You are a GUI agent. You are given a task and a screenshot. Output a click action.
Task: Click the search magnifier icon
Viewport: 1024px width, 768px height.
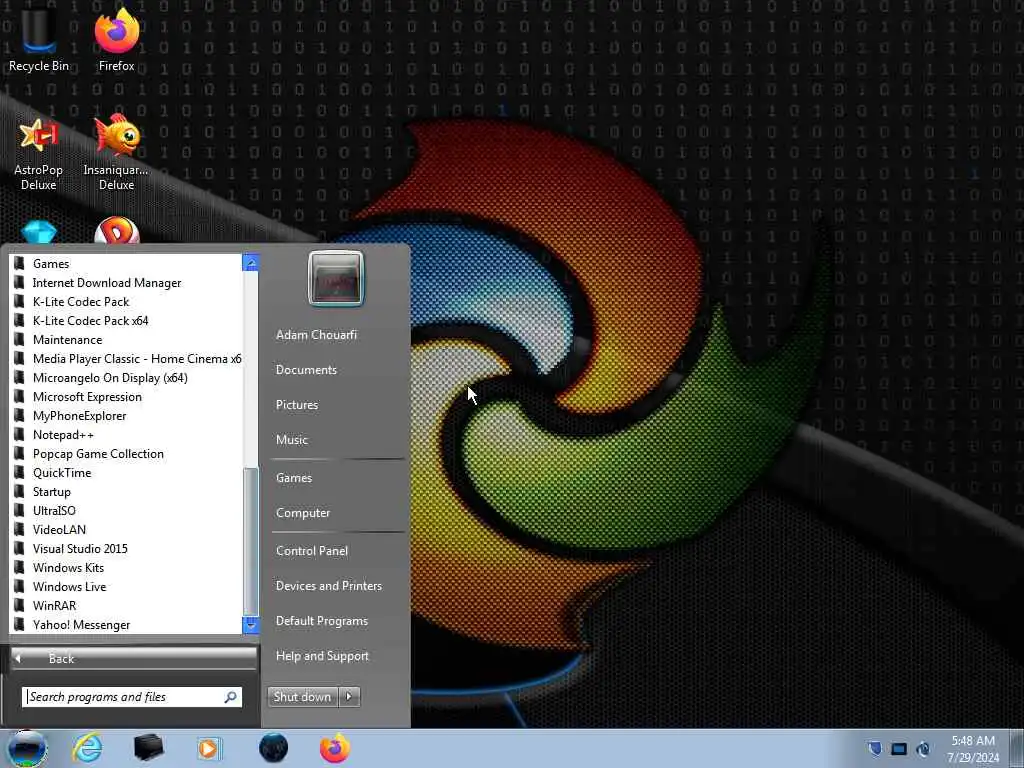coord(231,697)
